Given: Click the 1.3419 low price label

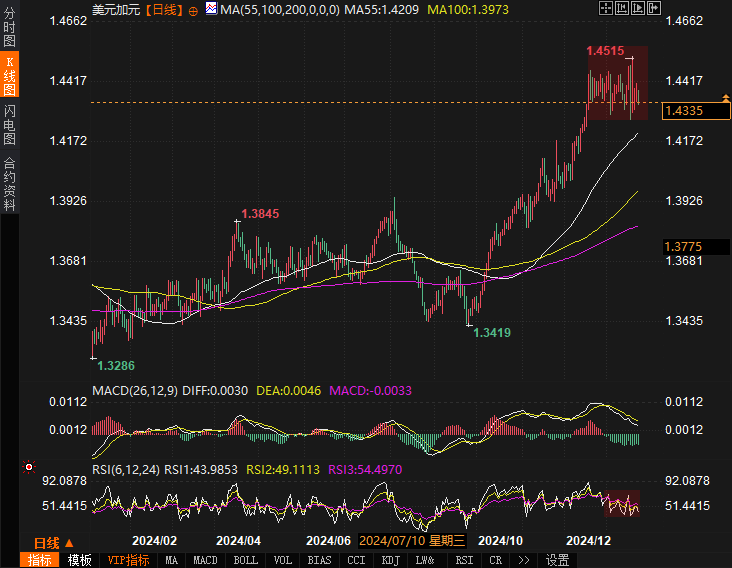Looking at the screenshot, I should click(x=492, y=333).
